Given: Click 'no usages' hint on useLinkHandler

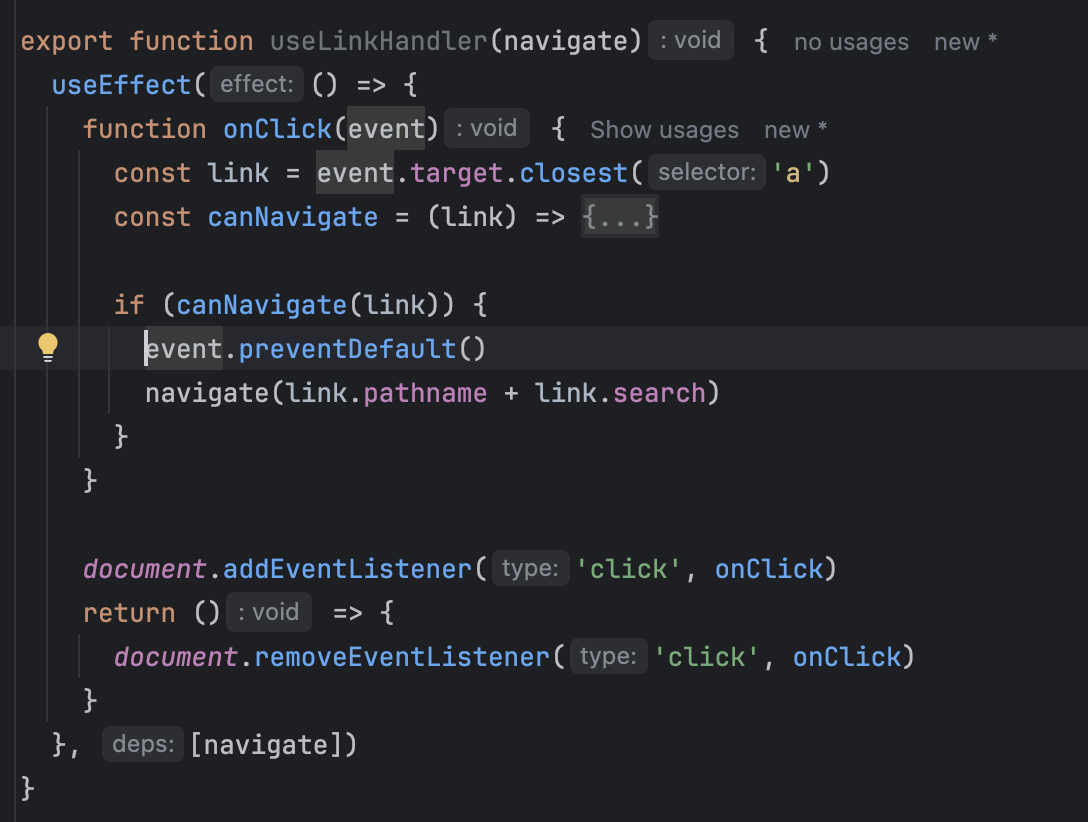Looking at the screenshot, I should [851, 42].
